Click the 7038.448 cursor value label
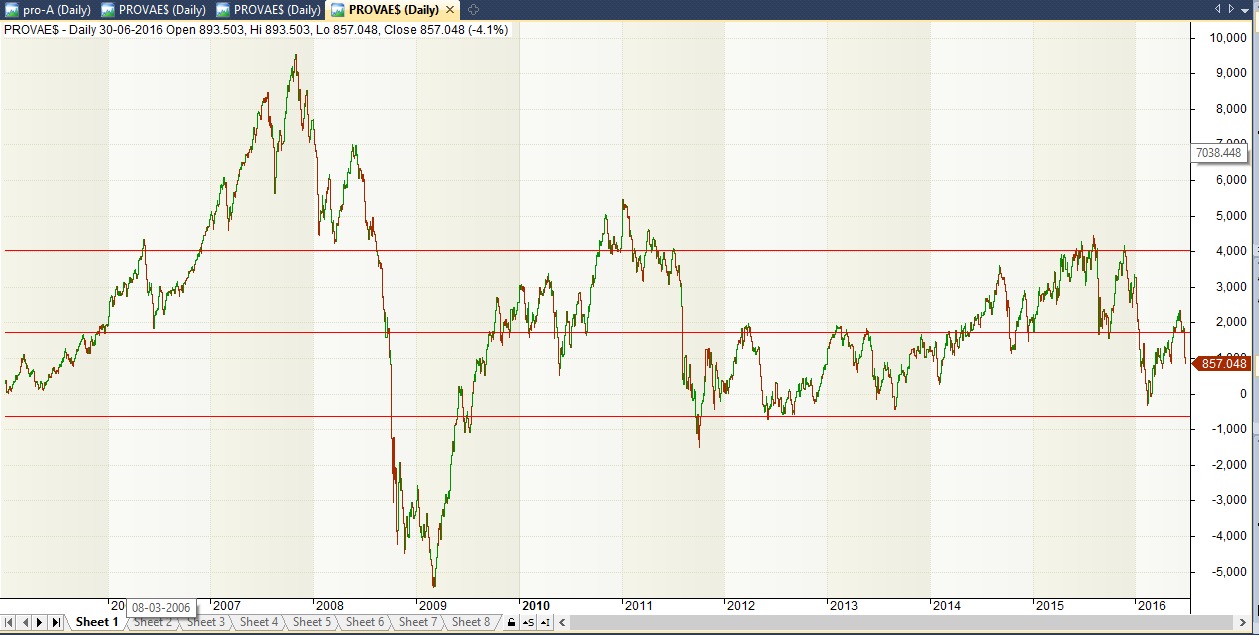This screenshot has width=1259, height=635. coord(1221,153)
